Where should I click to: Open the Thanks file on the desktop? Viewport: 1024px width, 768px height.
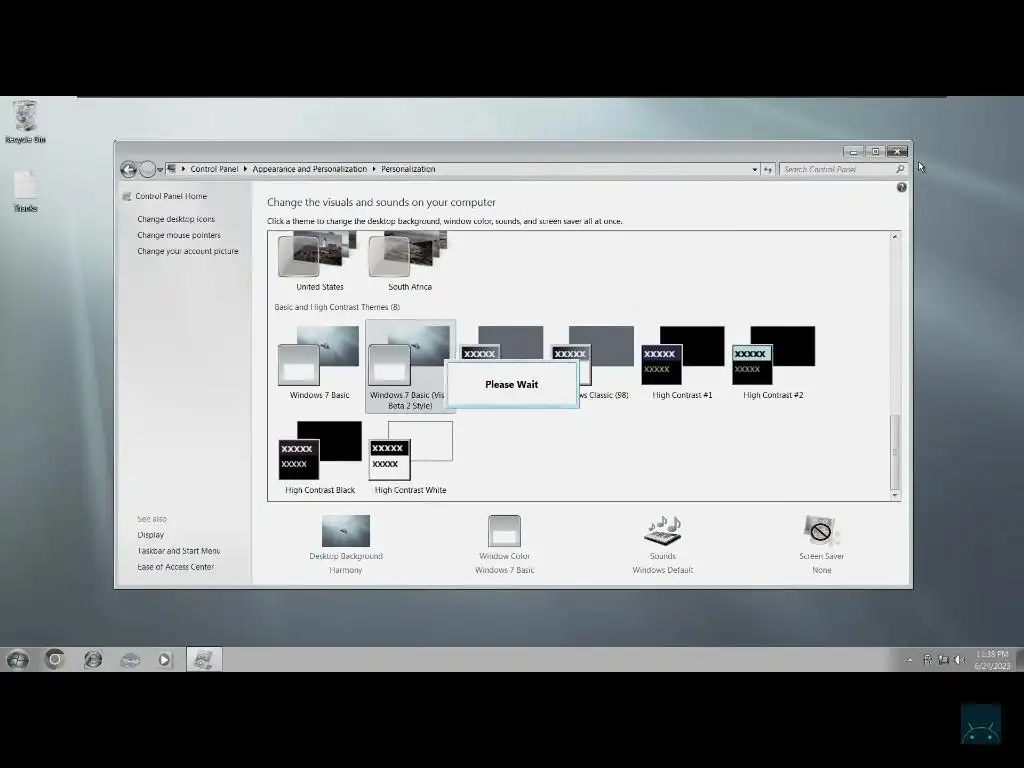pyautogui.click(x=25, y=191)
